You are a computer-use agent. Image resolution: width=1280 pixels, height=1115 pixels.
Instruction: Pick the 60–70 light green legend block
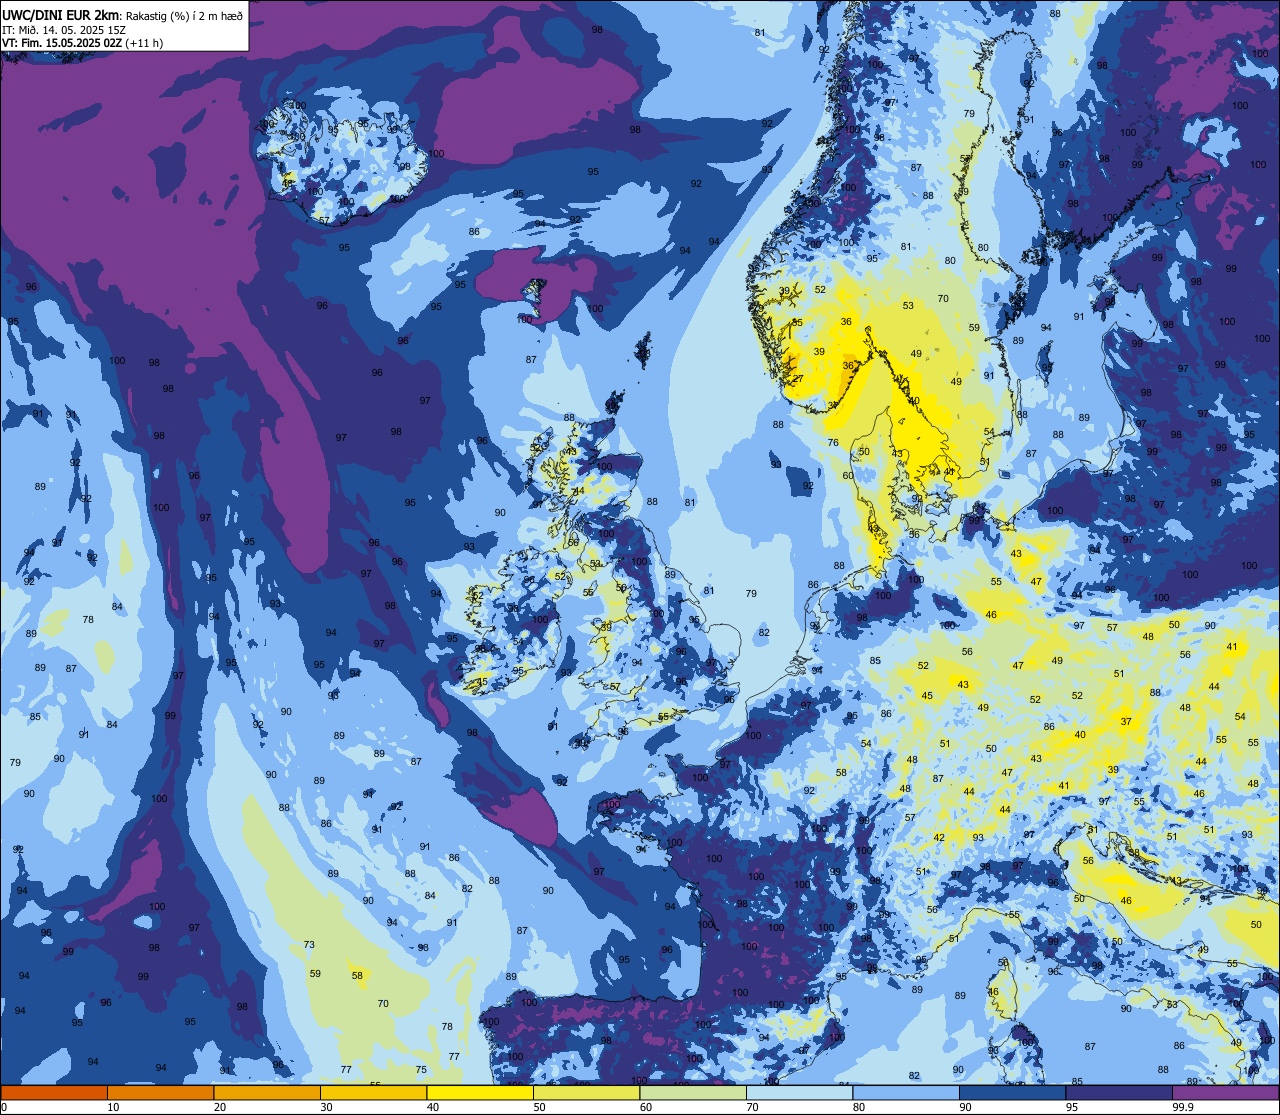[x=693, y=1092]
